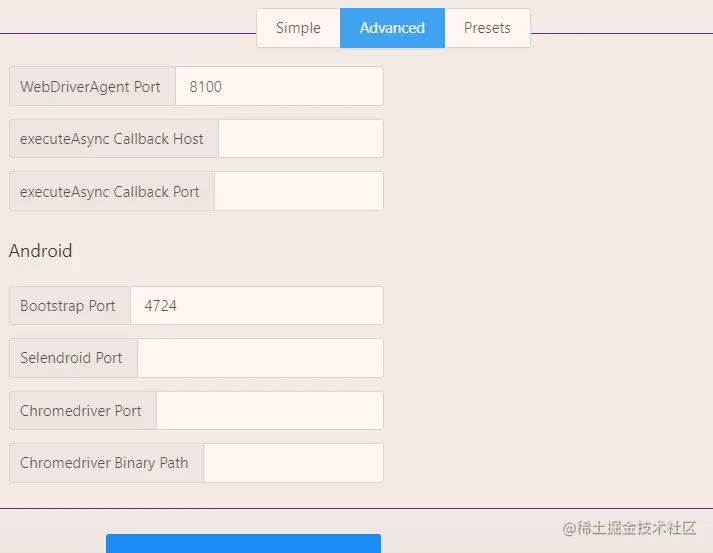
Task: Click the Chromedriver Binary Path label
Action: (x=106, y=463)
